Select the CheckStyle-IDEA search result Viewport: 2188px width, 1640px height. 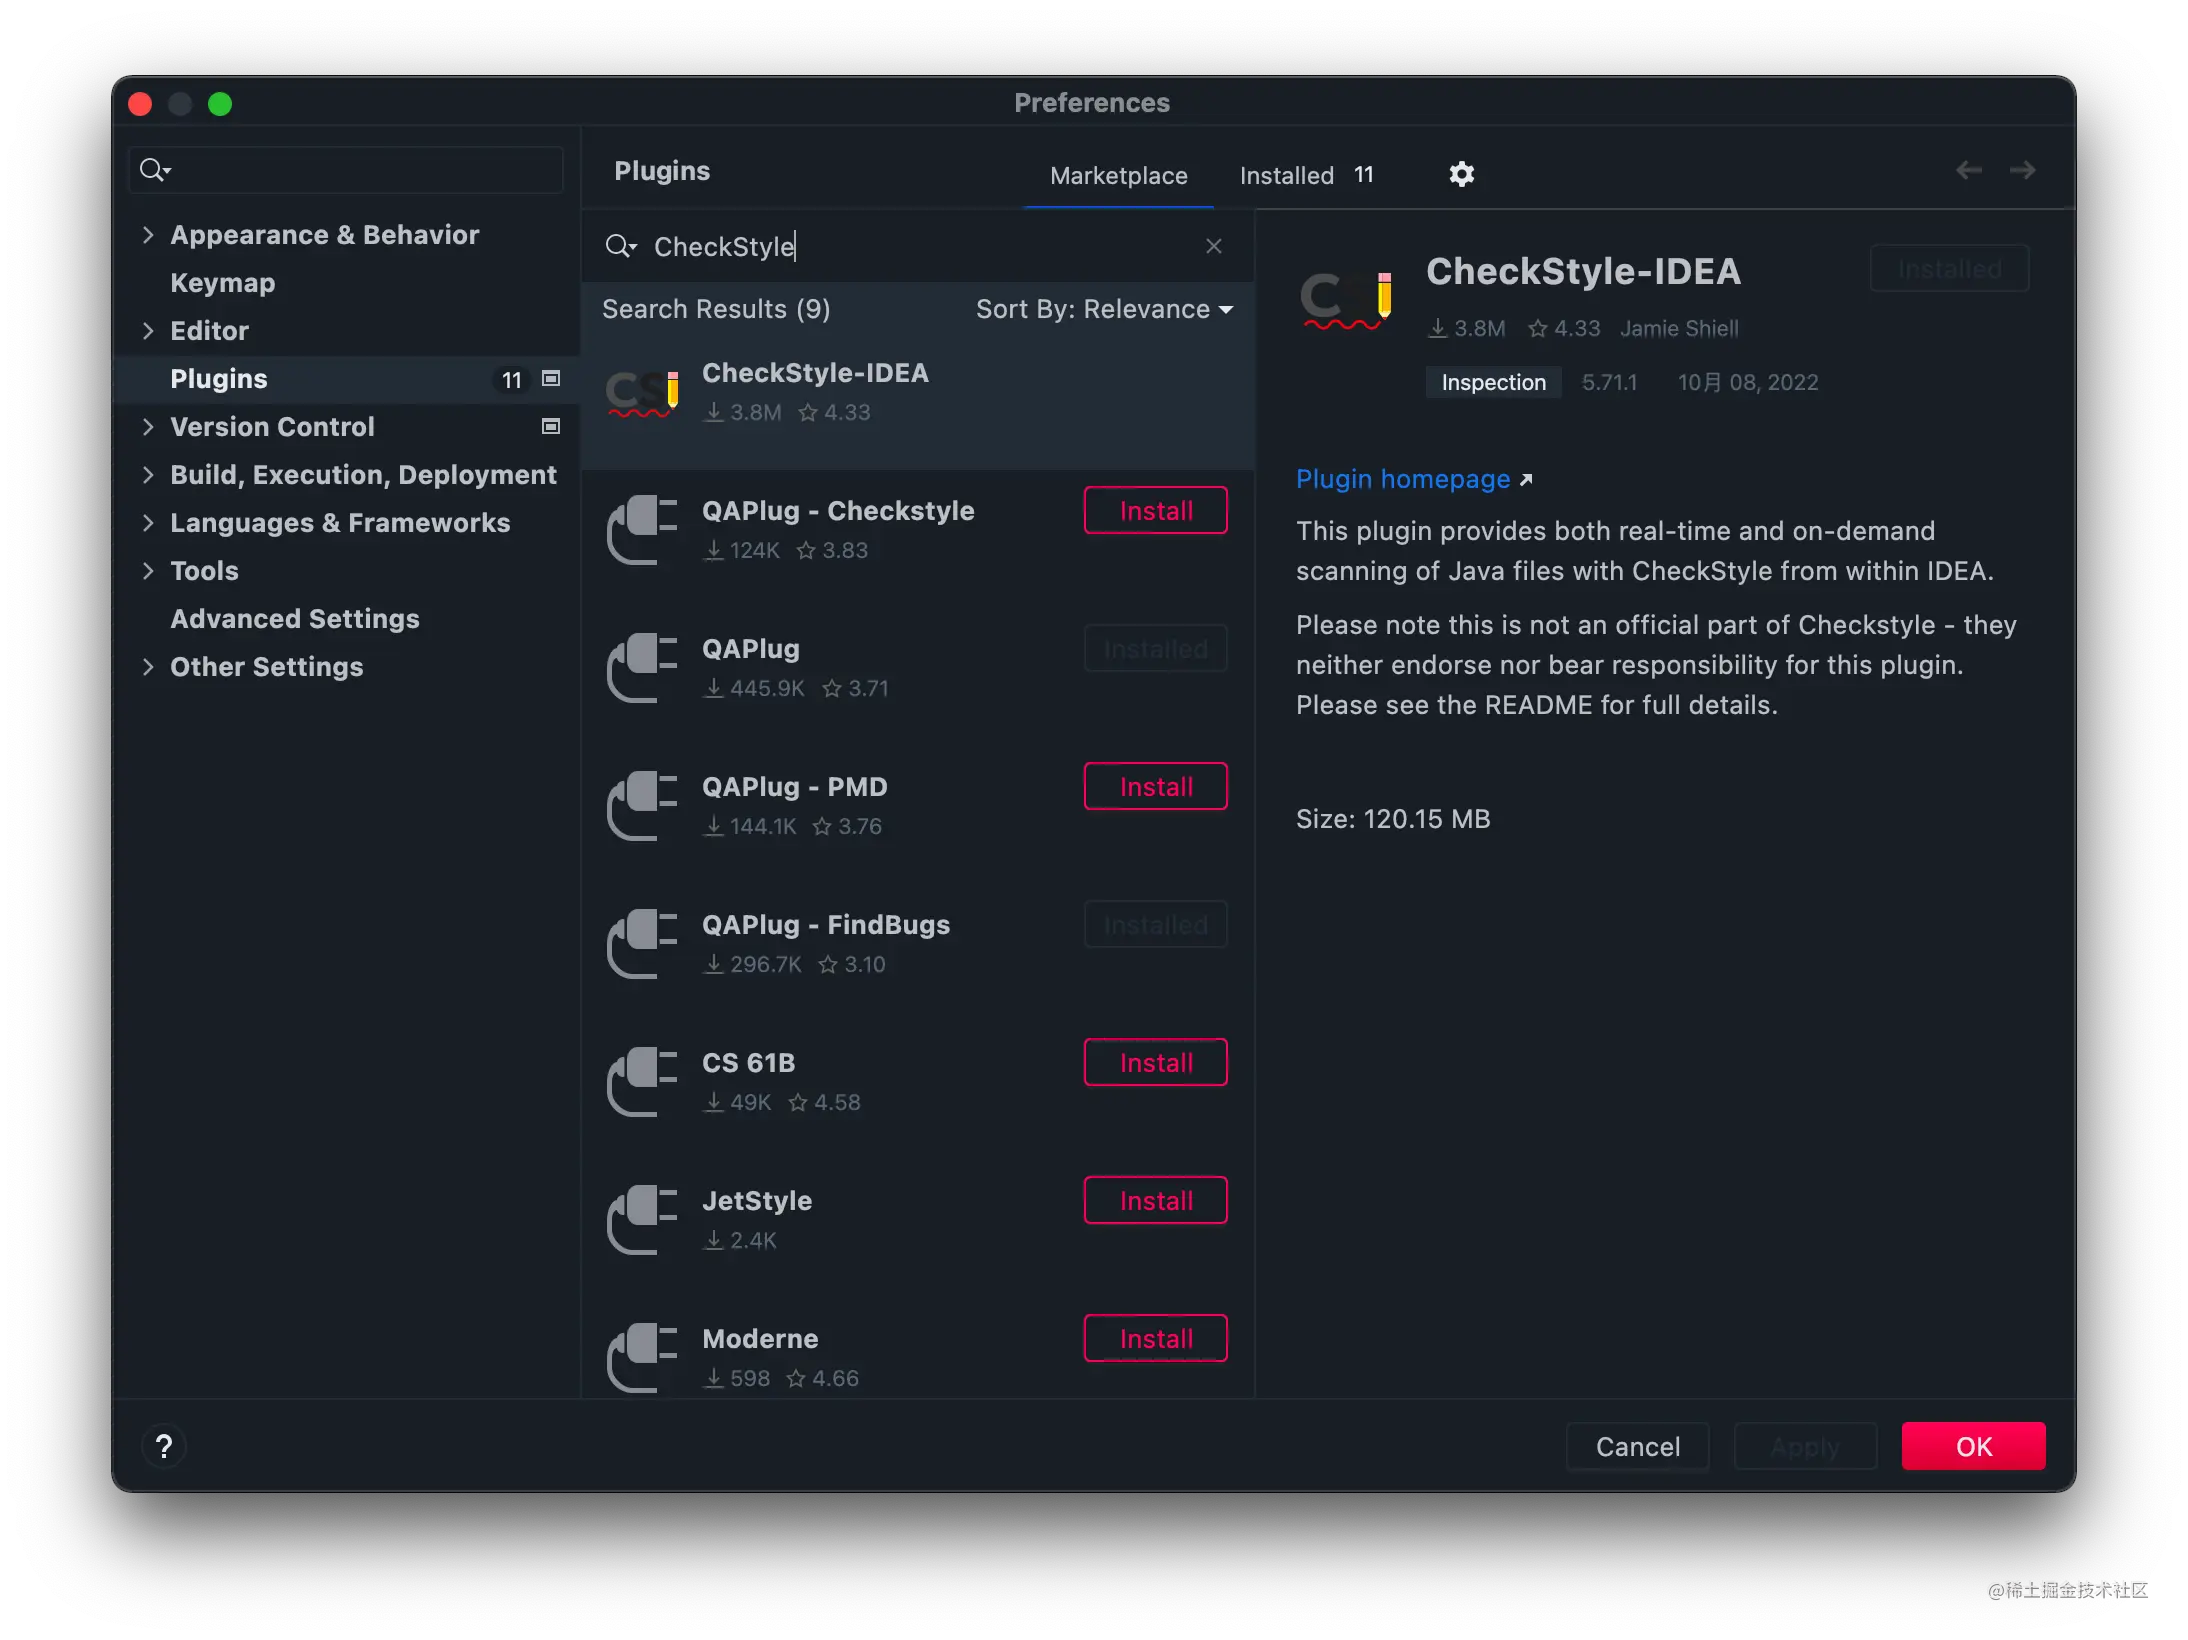click(918, 400)
